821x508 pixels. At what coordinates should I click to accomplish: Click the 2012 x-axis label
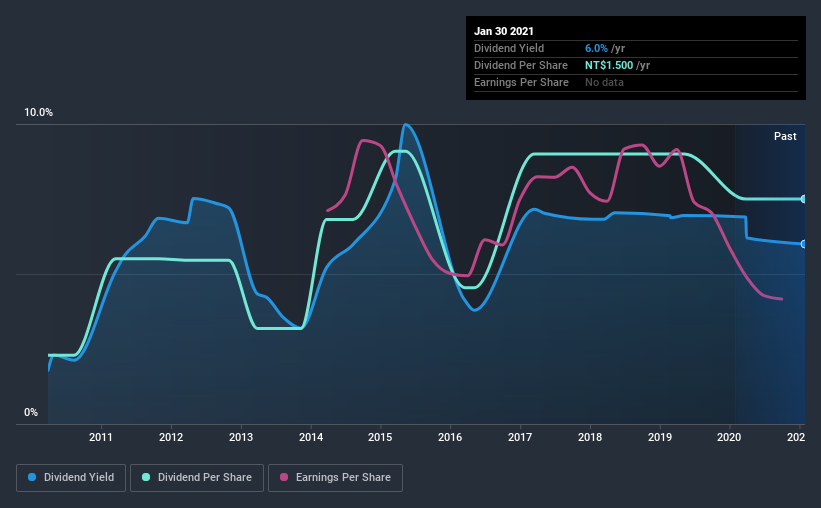tap(171, 437)
